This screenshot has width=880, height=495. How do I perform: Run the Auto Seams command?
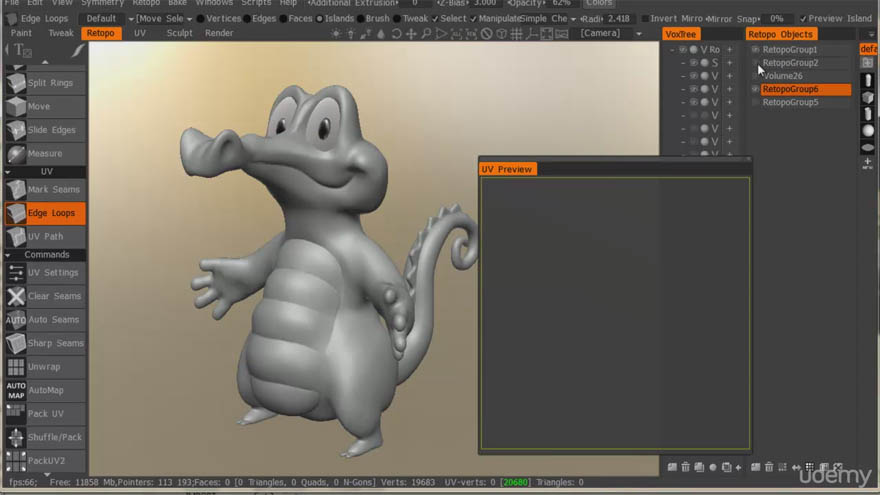(45, 319)
